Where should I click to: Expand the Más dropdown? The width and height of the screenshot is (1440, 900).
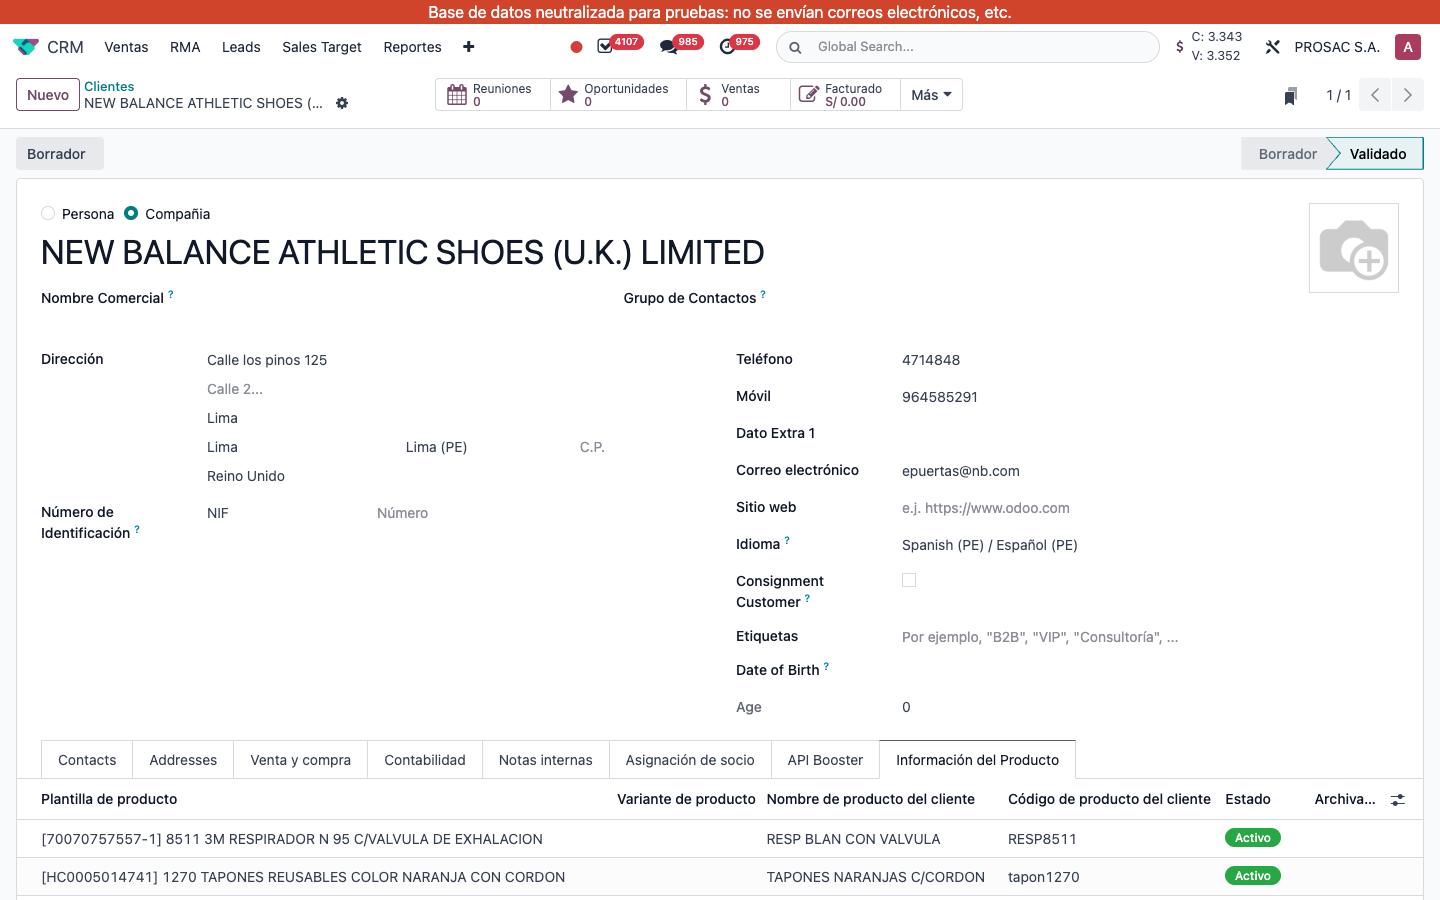click(x=931, y=95)
